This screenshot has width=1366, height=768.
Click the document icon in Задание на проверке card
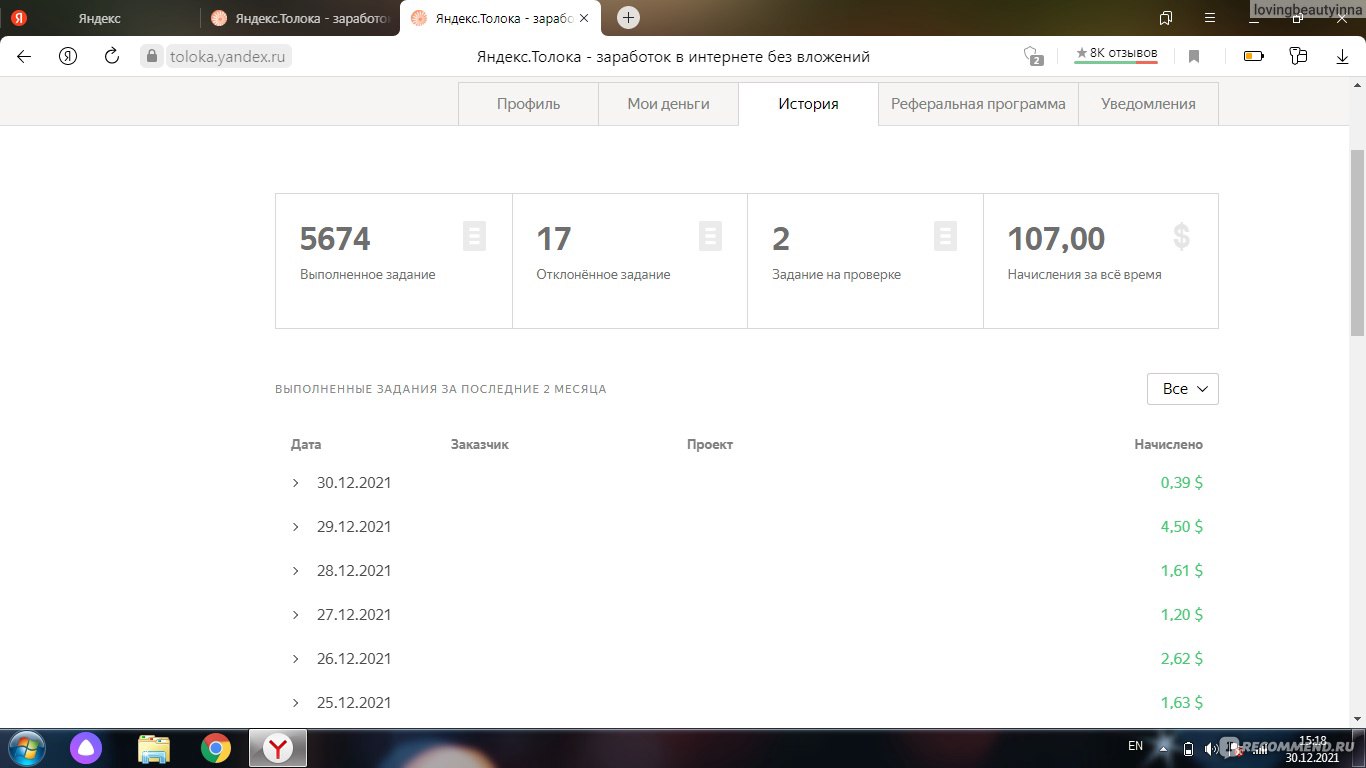pos(946,236)
